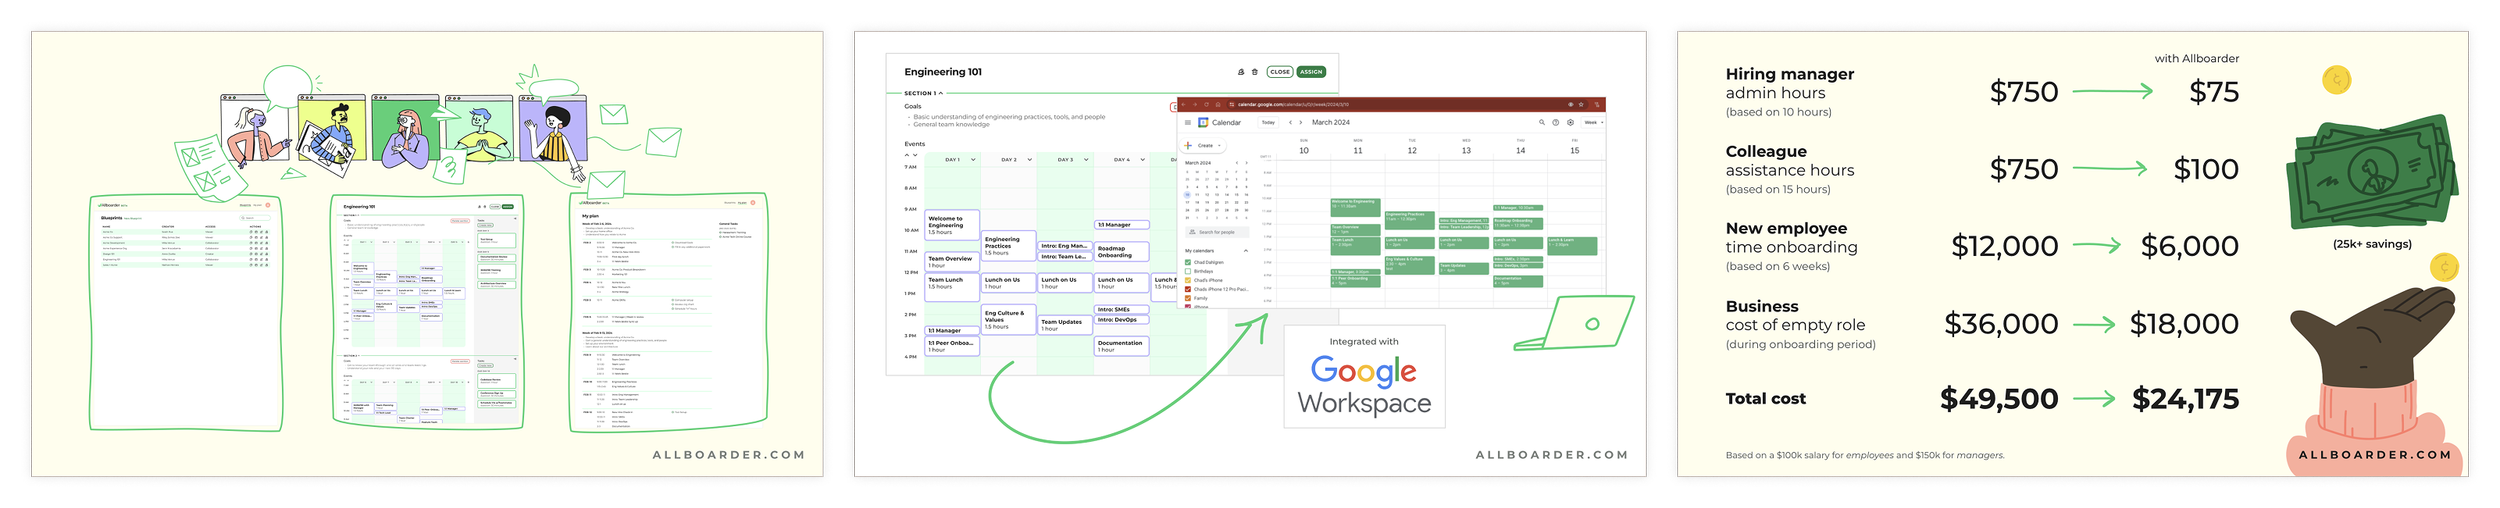Screen dimensions: 2500x508
Task: Toggle the Birthdays calendar checkbox
Action: (x=1188, y=271)
